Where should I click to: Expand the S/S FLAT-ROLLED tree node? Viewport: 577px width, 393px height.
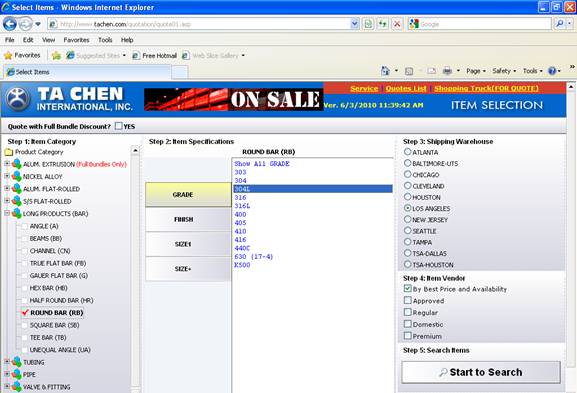tap(7, 201)
